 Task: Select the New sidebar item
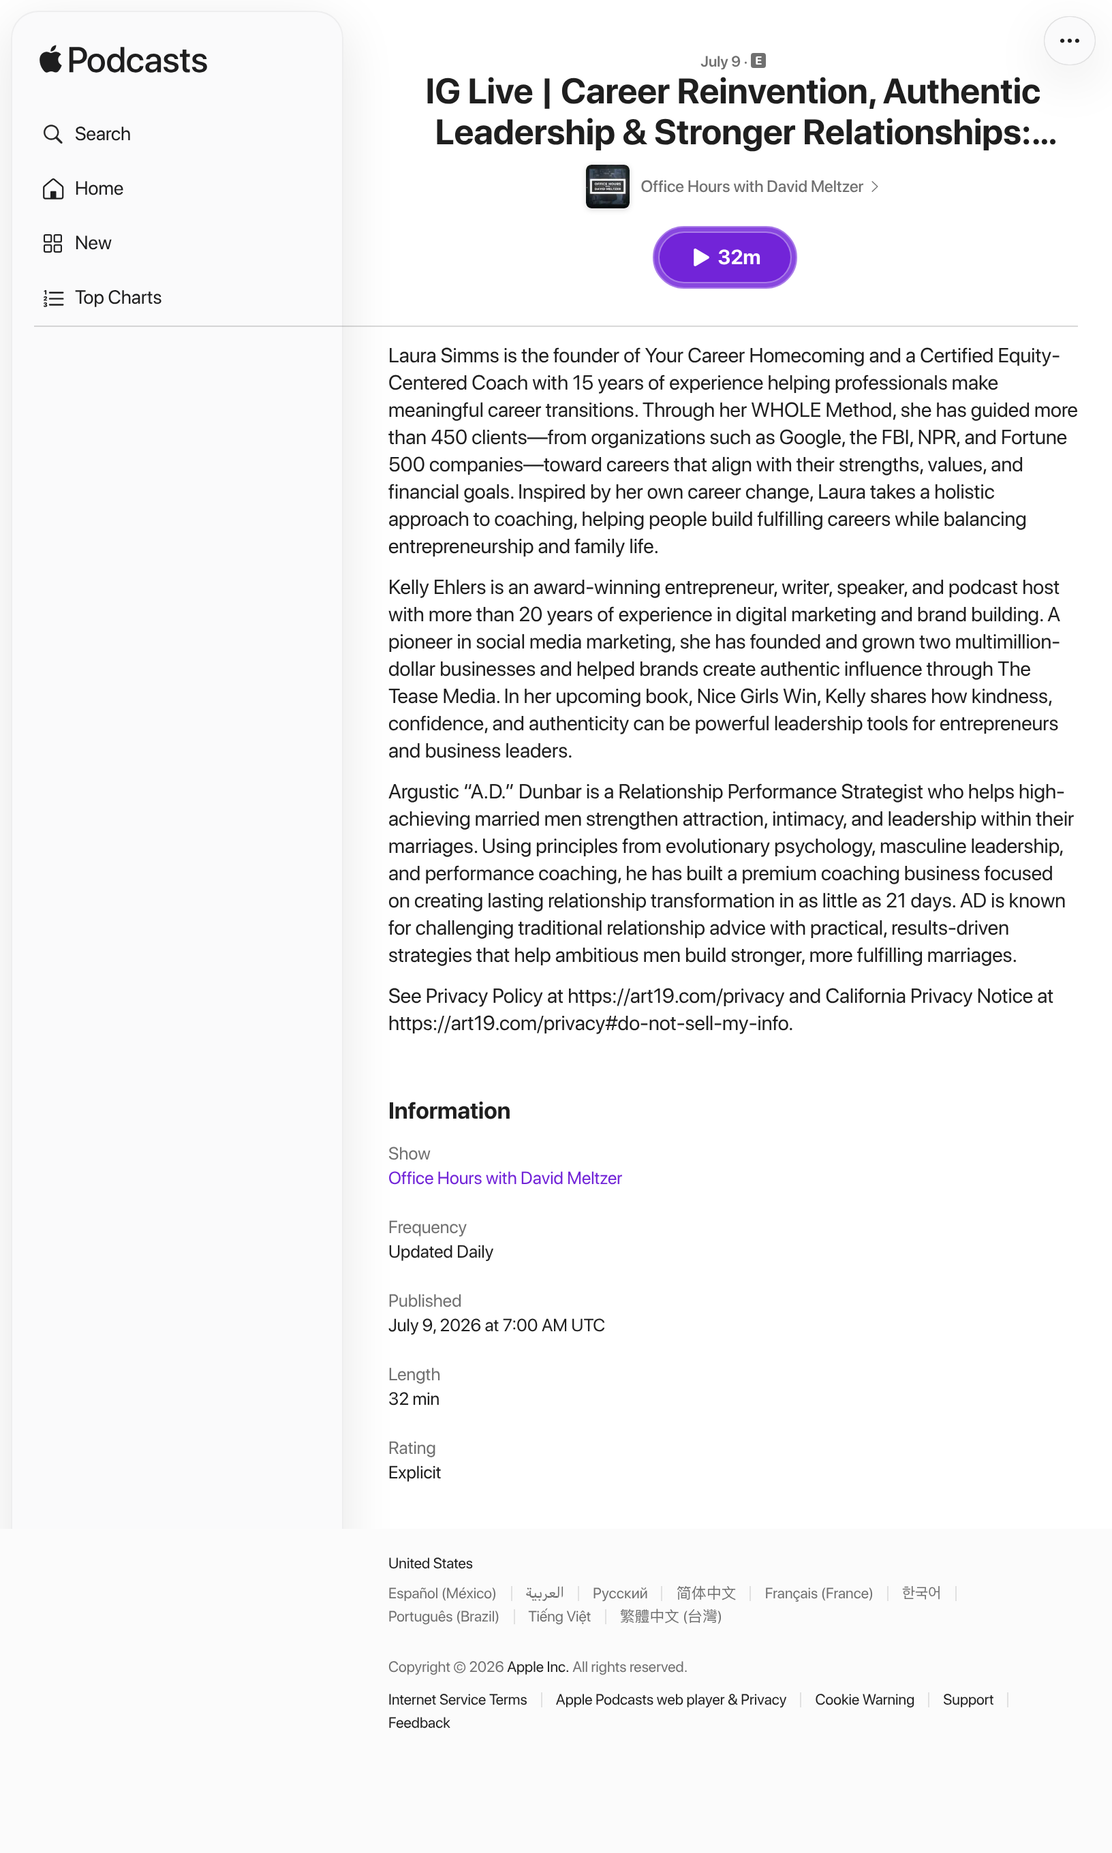tap(93, 243)
